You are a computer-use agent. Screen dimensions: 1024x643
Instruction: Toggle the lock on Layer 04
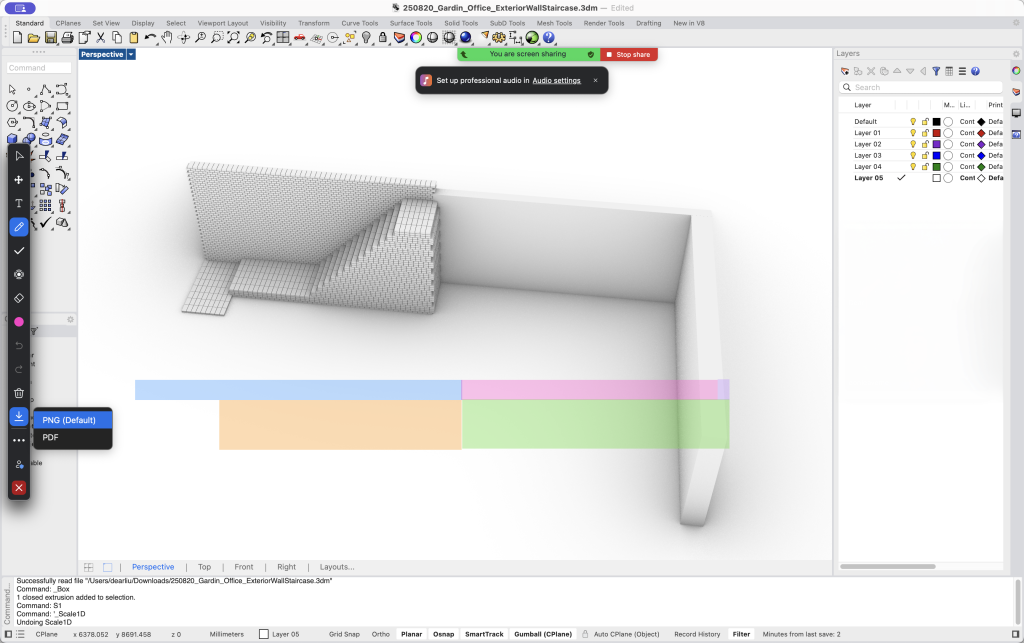925,167
